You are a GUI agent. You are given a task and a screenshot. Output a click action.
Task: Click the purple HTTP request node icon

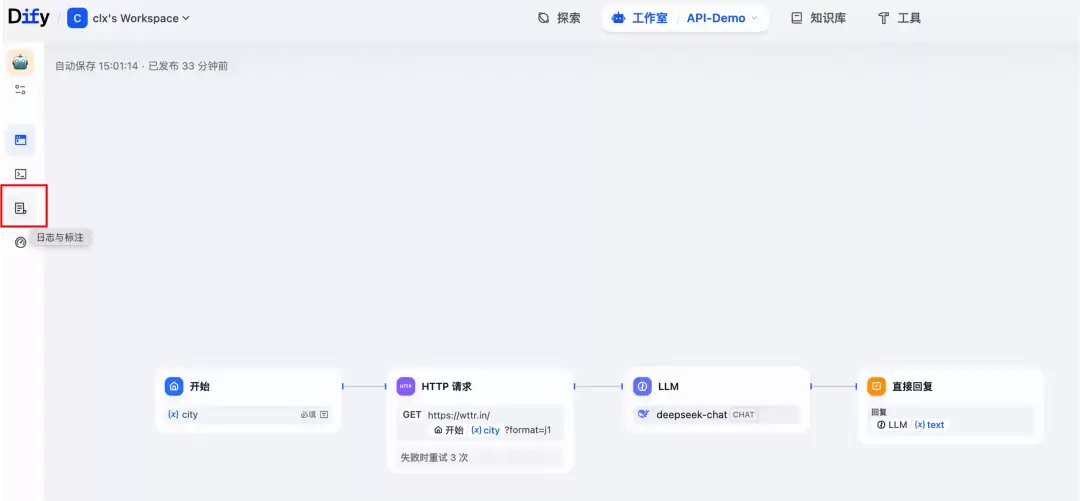tap(406, 387)
